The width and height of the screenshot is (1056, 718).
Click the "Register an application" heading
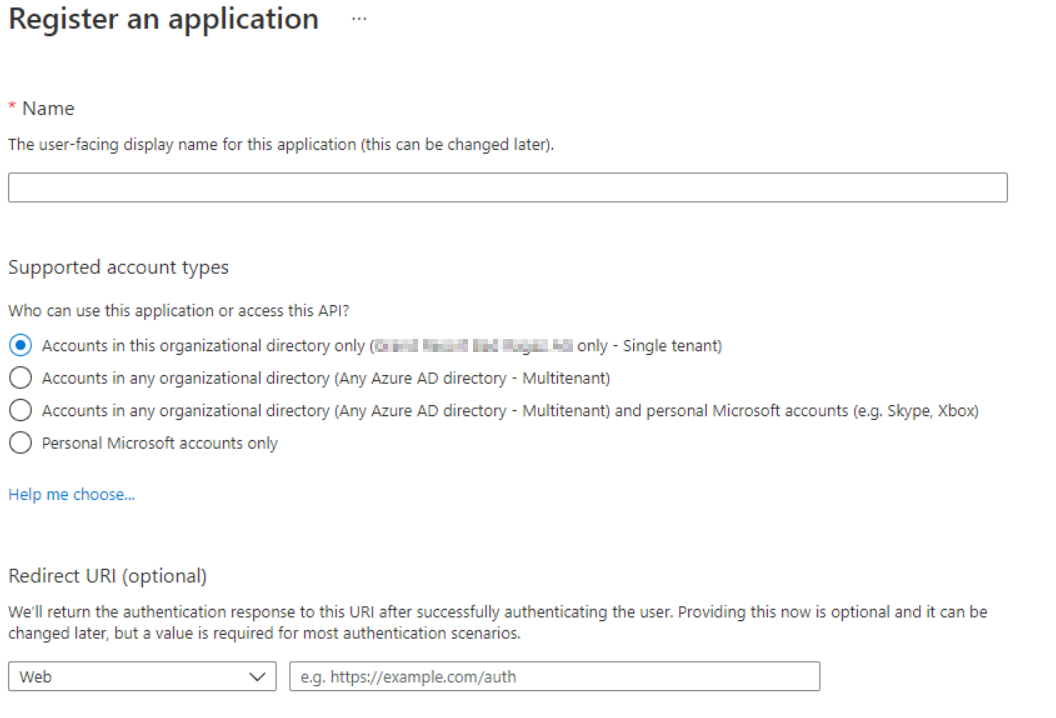pyautogui.click(x=162, y=19)
